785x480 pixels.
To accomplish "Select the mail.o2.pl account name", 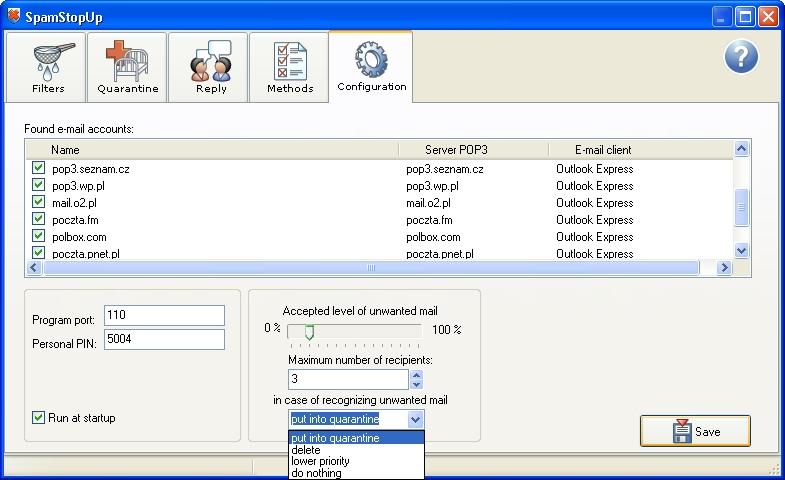I will coord(74,203).
